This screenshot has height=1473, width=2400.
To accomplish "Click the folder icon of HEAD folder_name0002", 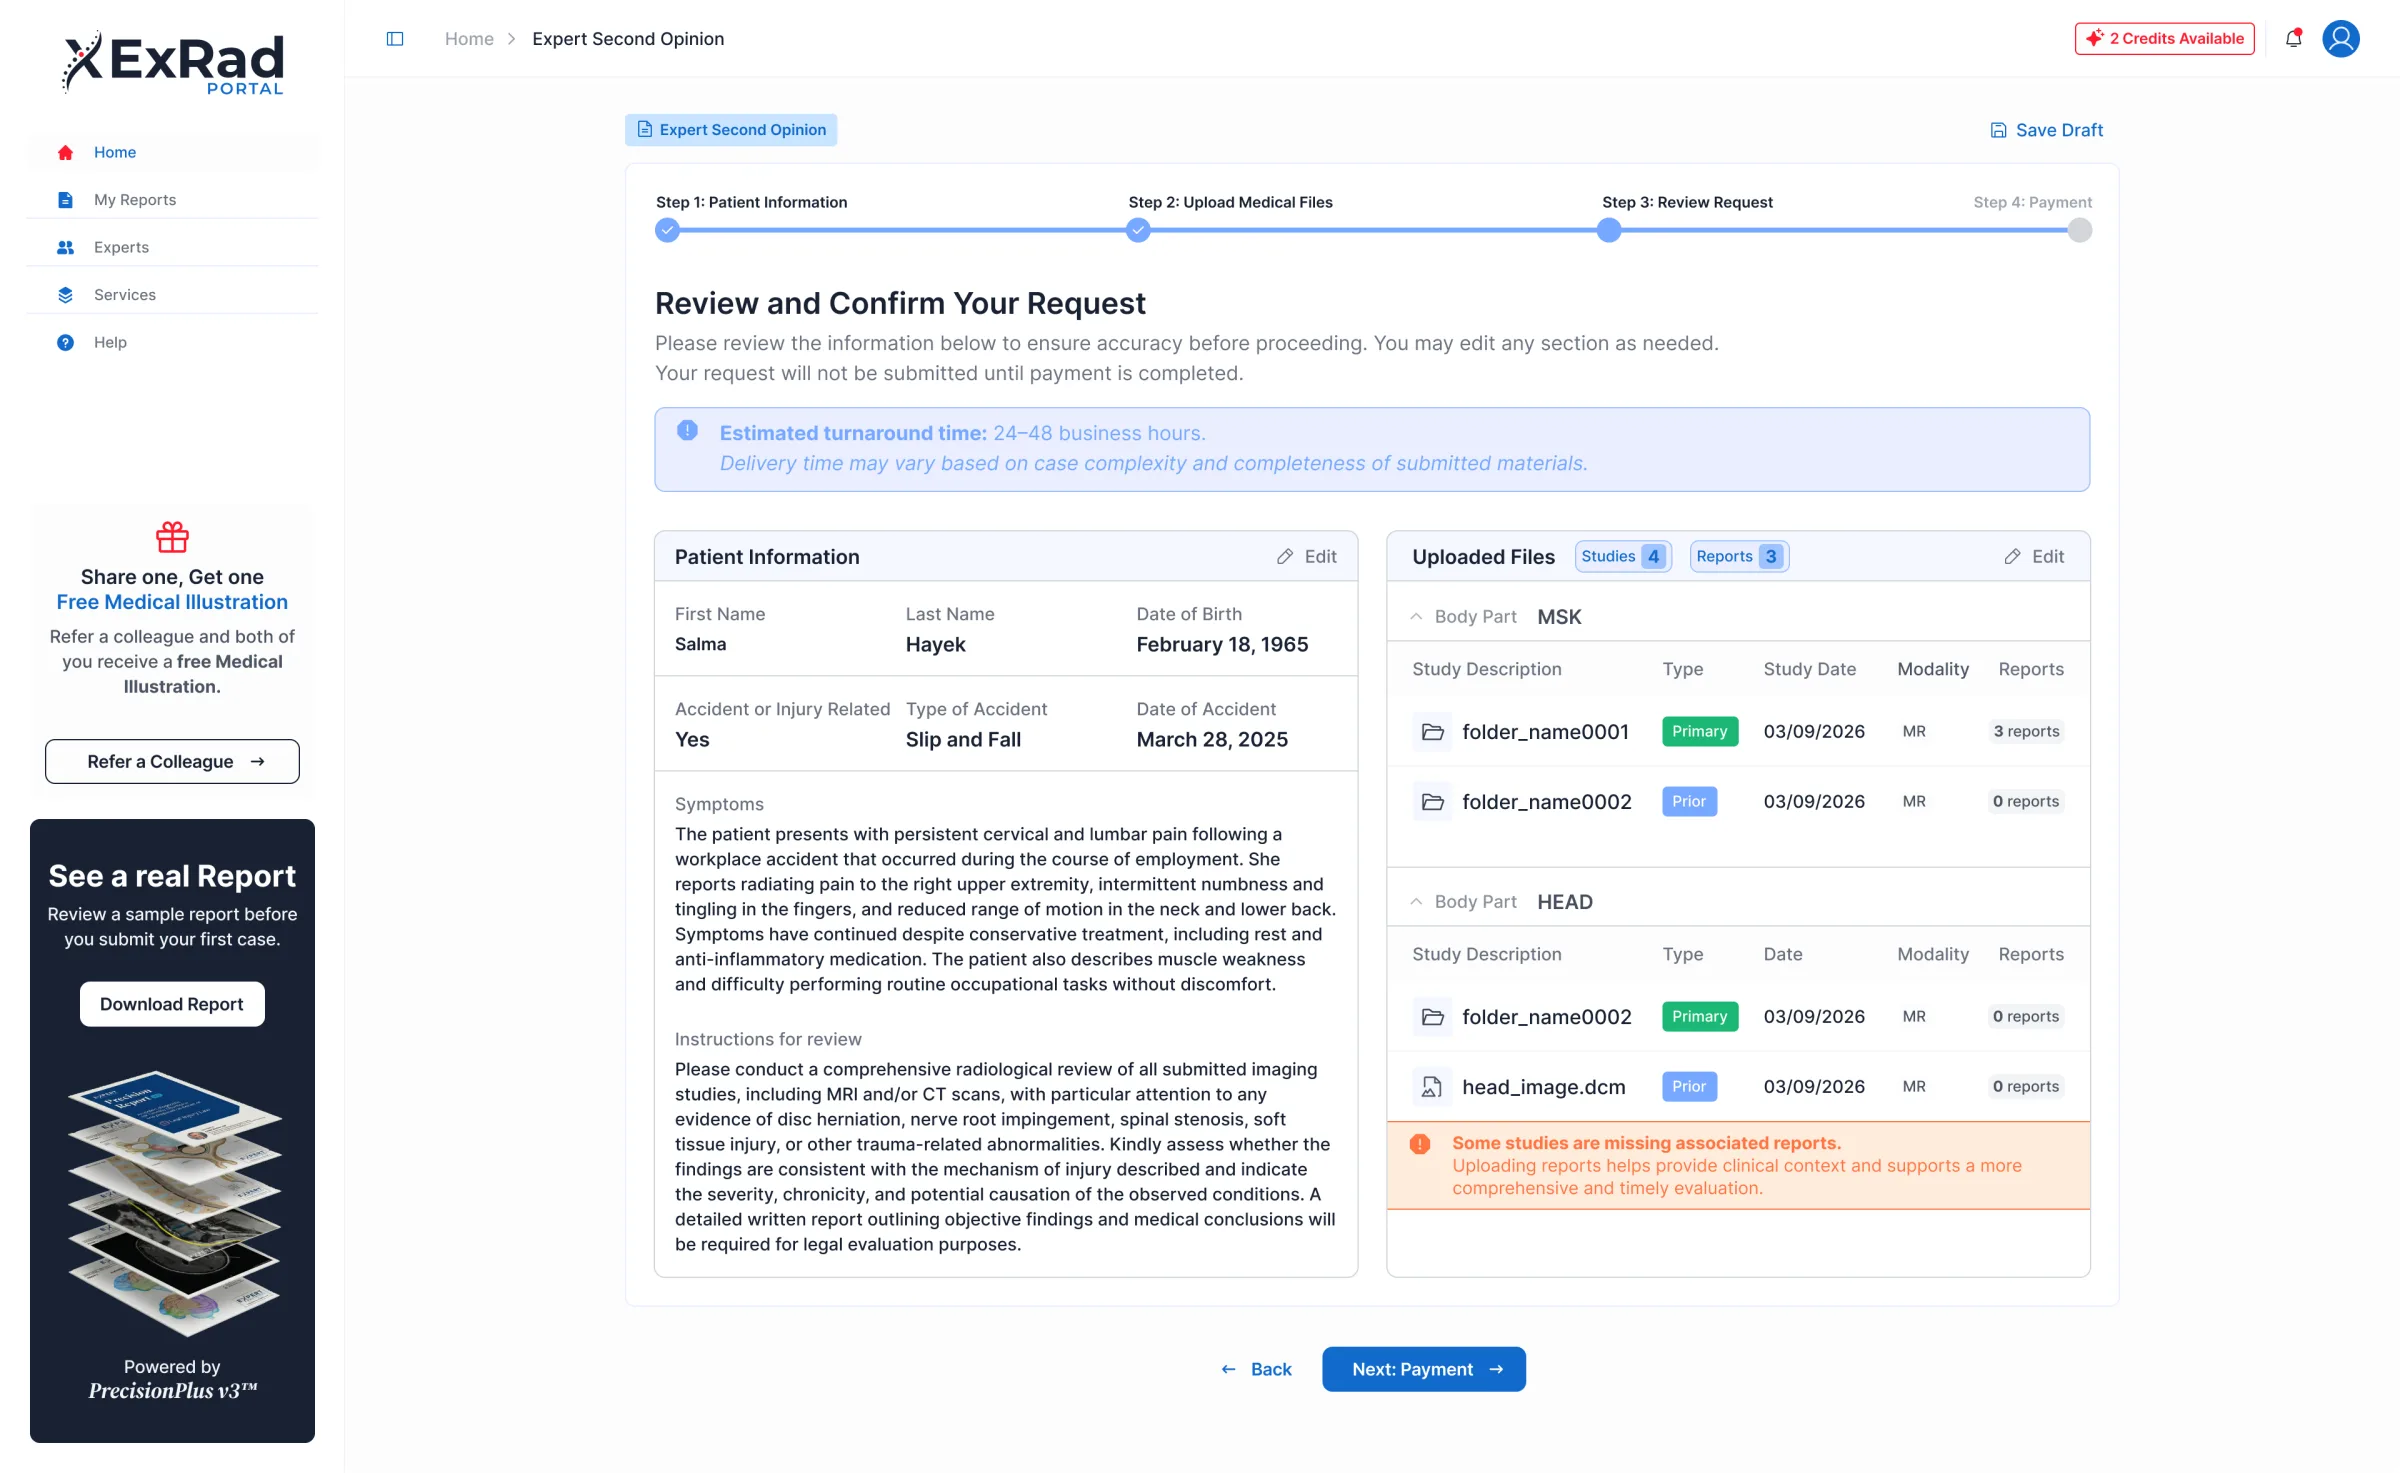I will click(1432, 1017).
